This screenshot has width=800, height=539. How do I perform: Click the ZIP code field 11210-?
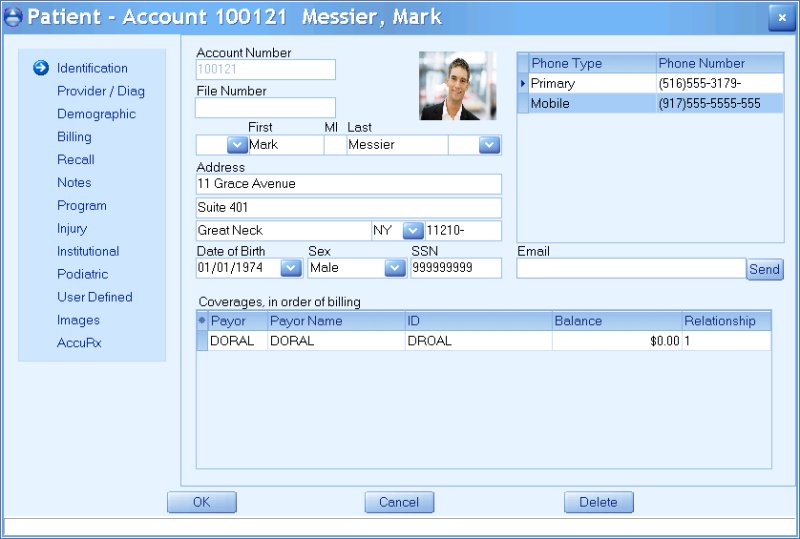(463, 231)
